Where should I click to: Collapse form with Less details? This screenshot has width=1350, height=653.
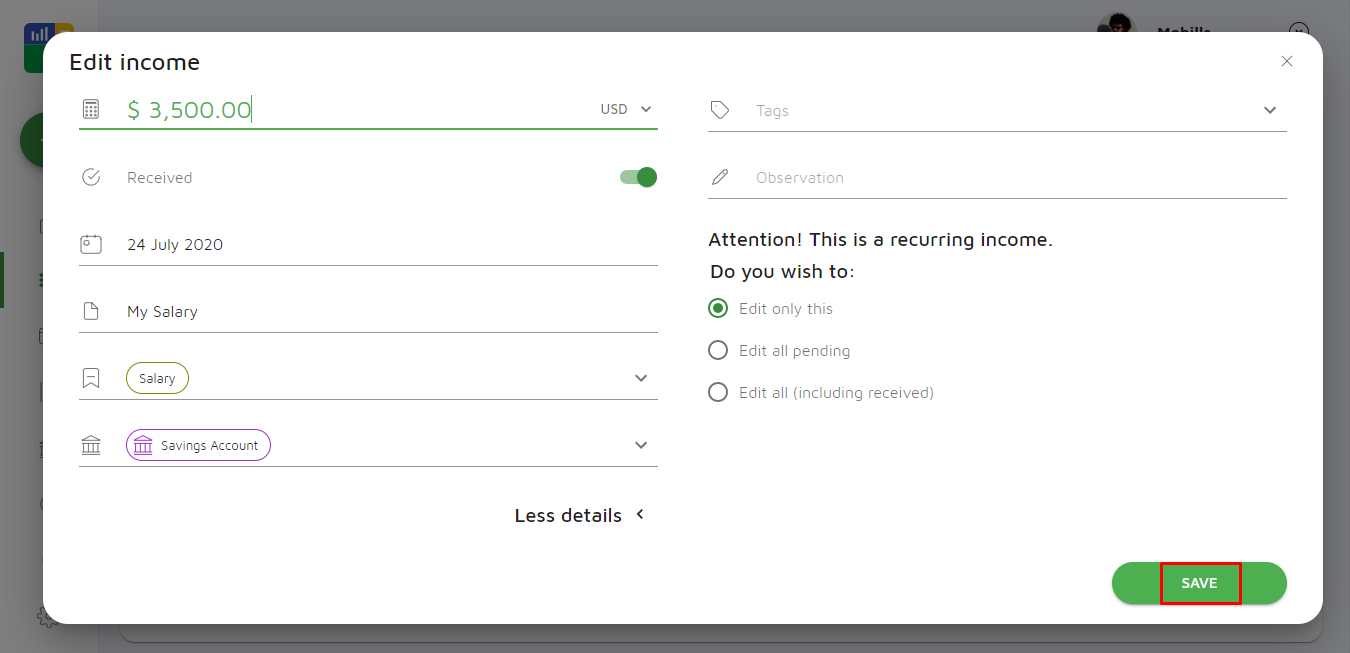coord(580,515)
